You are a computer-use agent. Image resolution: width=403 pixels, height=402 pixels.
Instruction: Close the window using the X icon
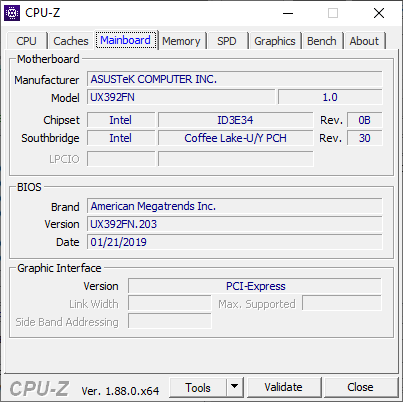coord(379,13)
